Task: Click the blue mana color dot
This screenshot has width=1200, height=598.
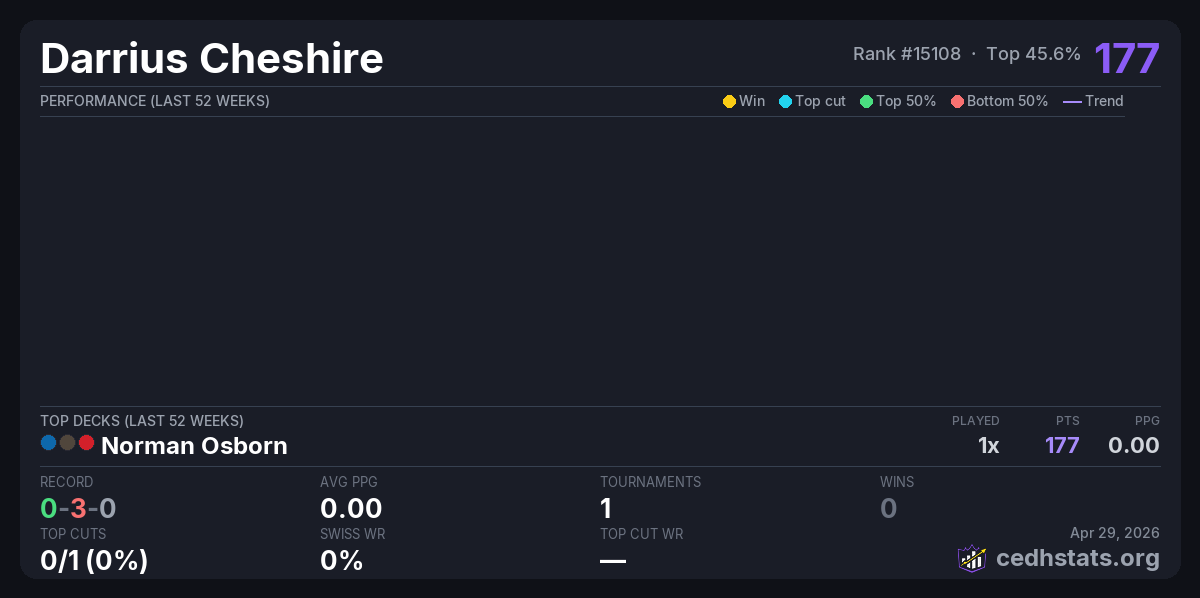Action: tap(48, 442)
